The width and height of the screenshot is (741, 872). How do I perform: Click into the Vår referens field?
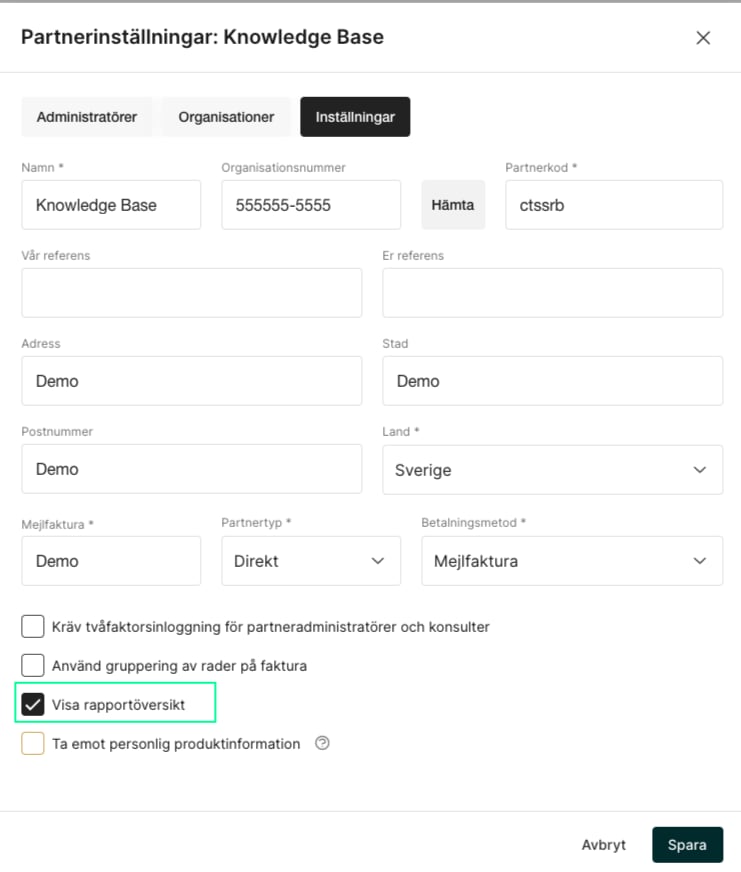click(x=192, y=293)
